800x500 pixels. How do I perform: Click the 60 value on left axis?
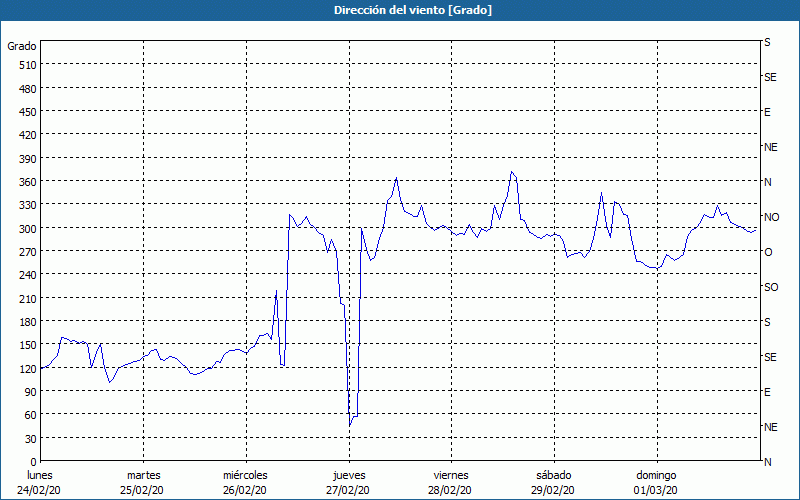pos(31,415)
